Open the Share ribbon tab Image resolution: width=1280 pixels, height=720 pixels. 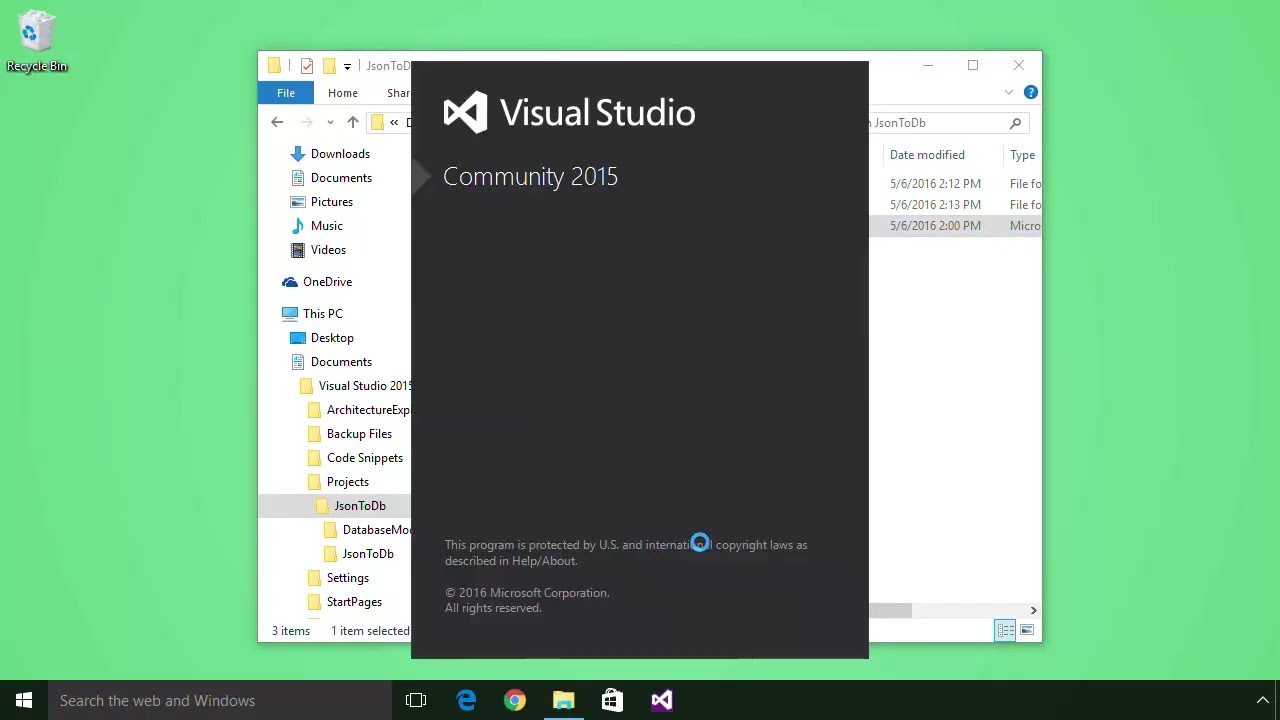tap(398, 93)
